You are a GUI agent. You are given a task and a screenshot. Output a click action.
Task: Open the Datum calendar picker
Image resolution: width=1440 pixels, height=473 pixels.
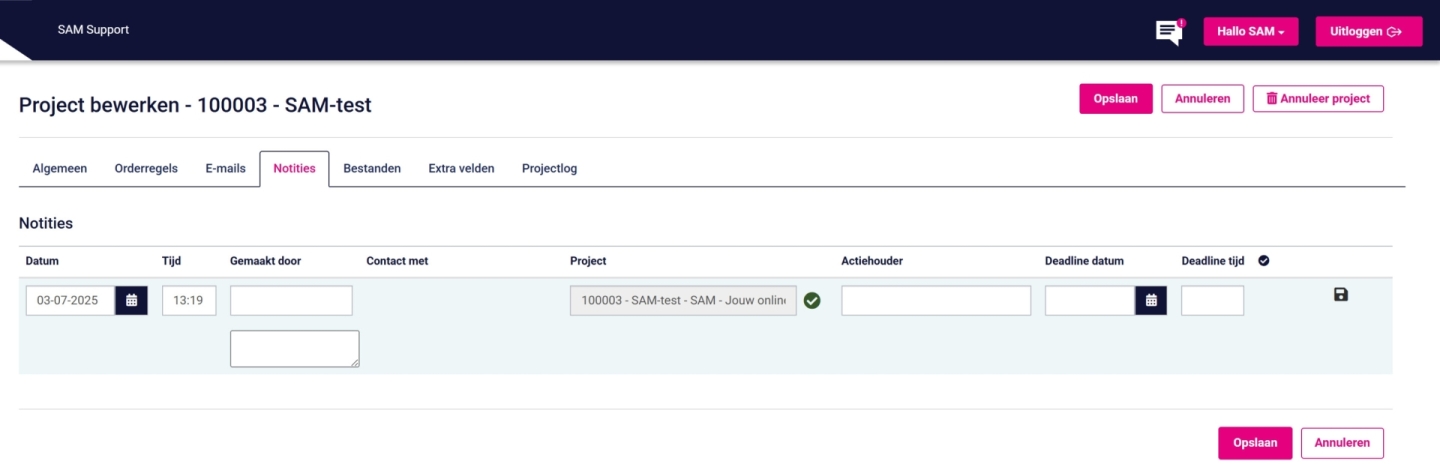coord(131,300)
